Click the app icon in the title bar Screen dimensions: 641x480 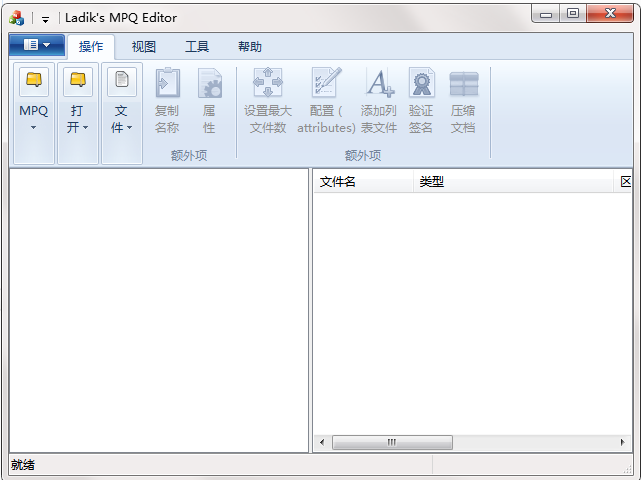click(16, 18)
